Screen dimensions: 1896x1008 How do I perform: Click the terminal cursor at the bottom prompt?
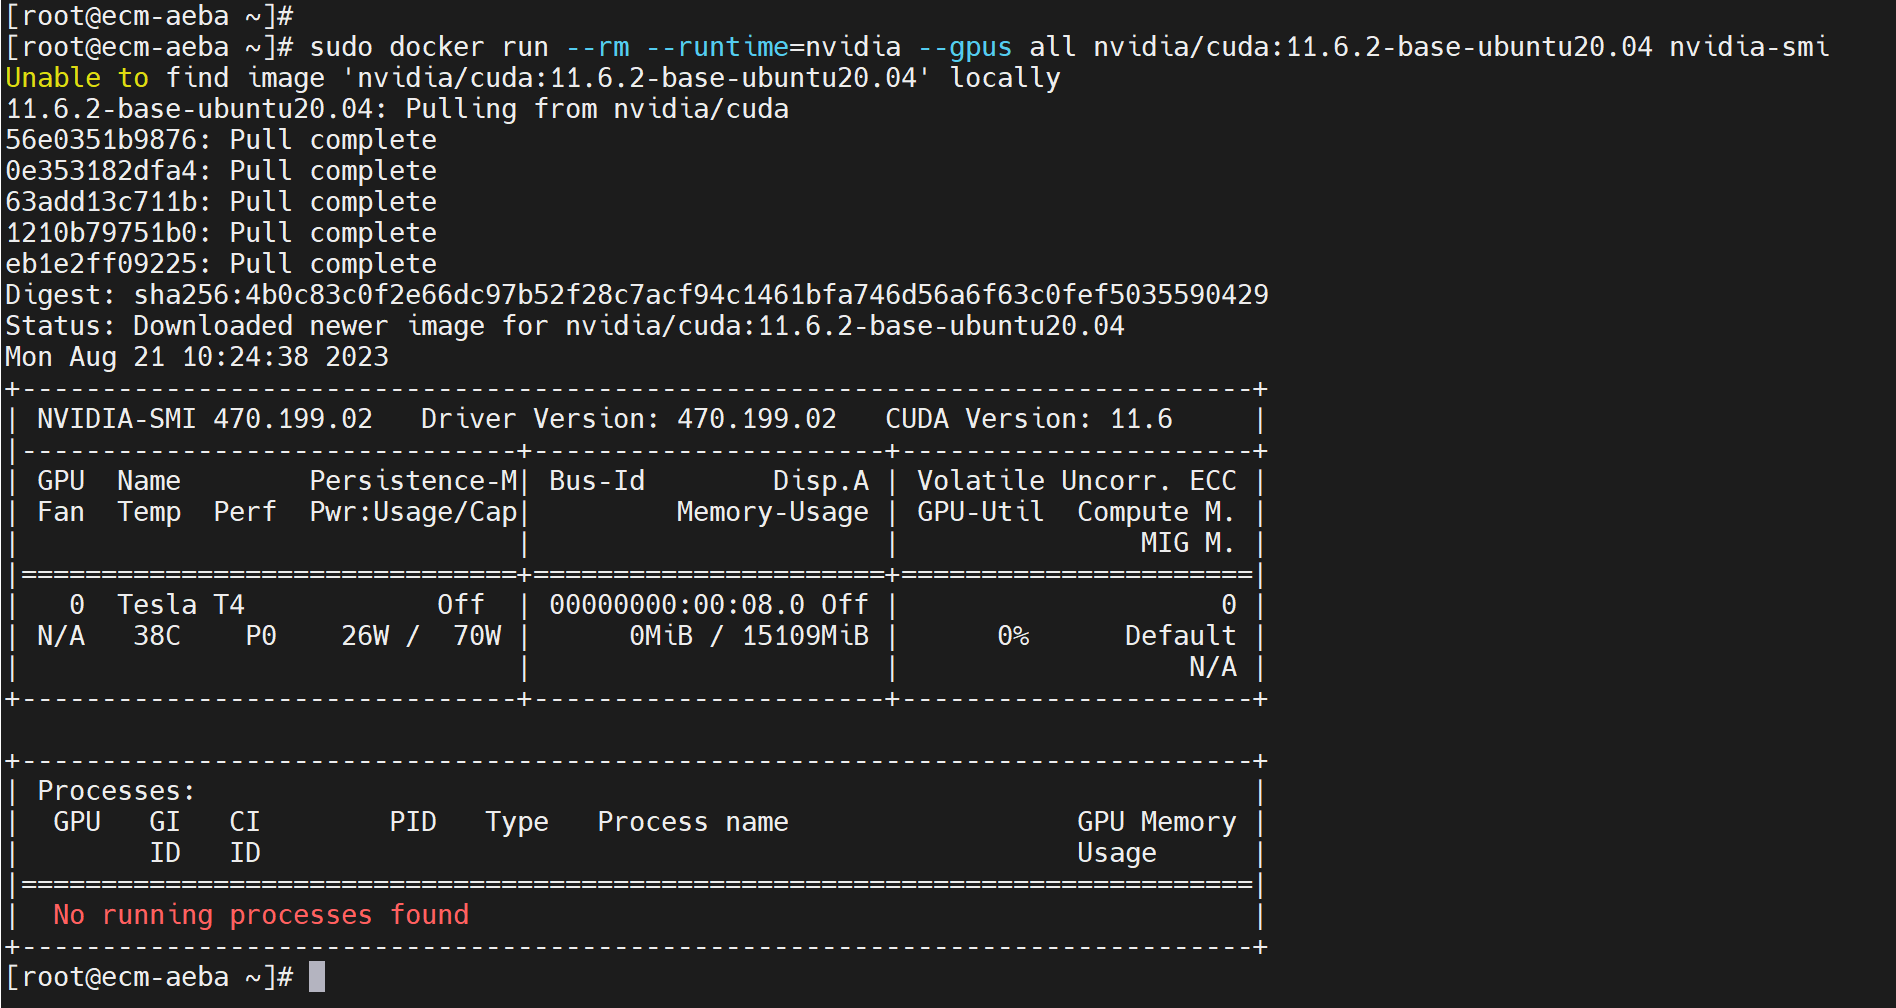317,977
